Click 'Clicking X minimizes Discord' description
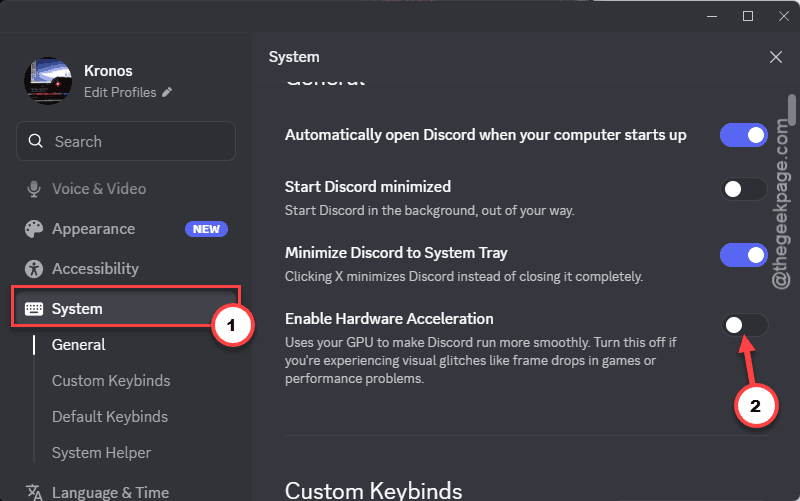This screenshot has width=800, height=501. 464,277
